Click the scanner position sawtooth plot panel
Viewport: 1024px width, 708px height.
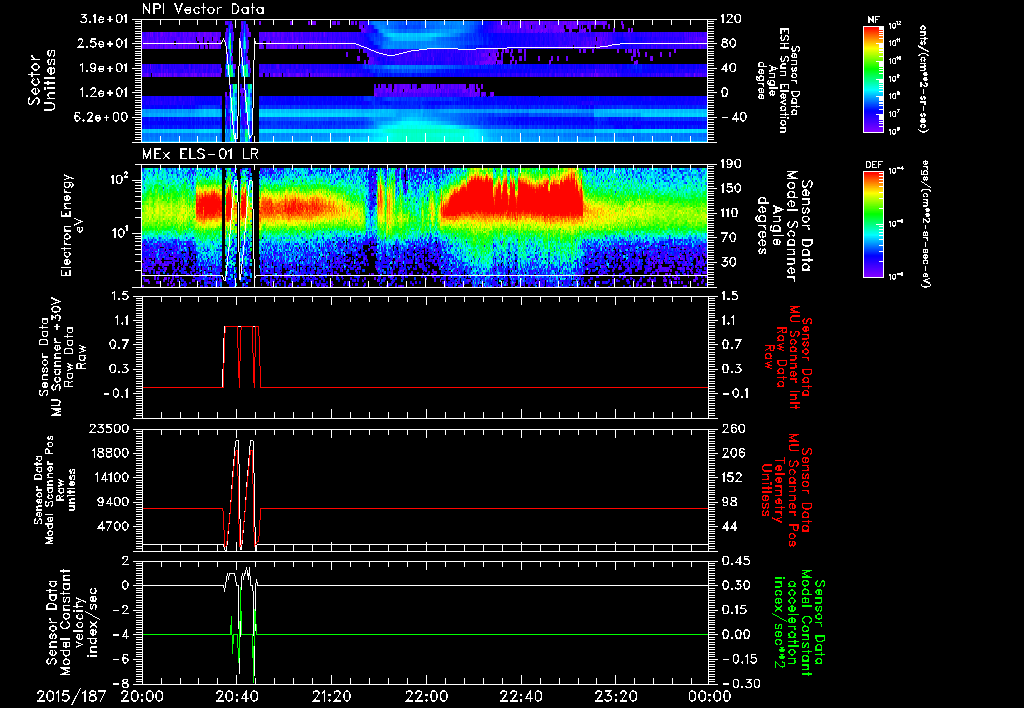[424, 490]
